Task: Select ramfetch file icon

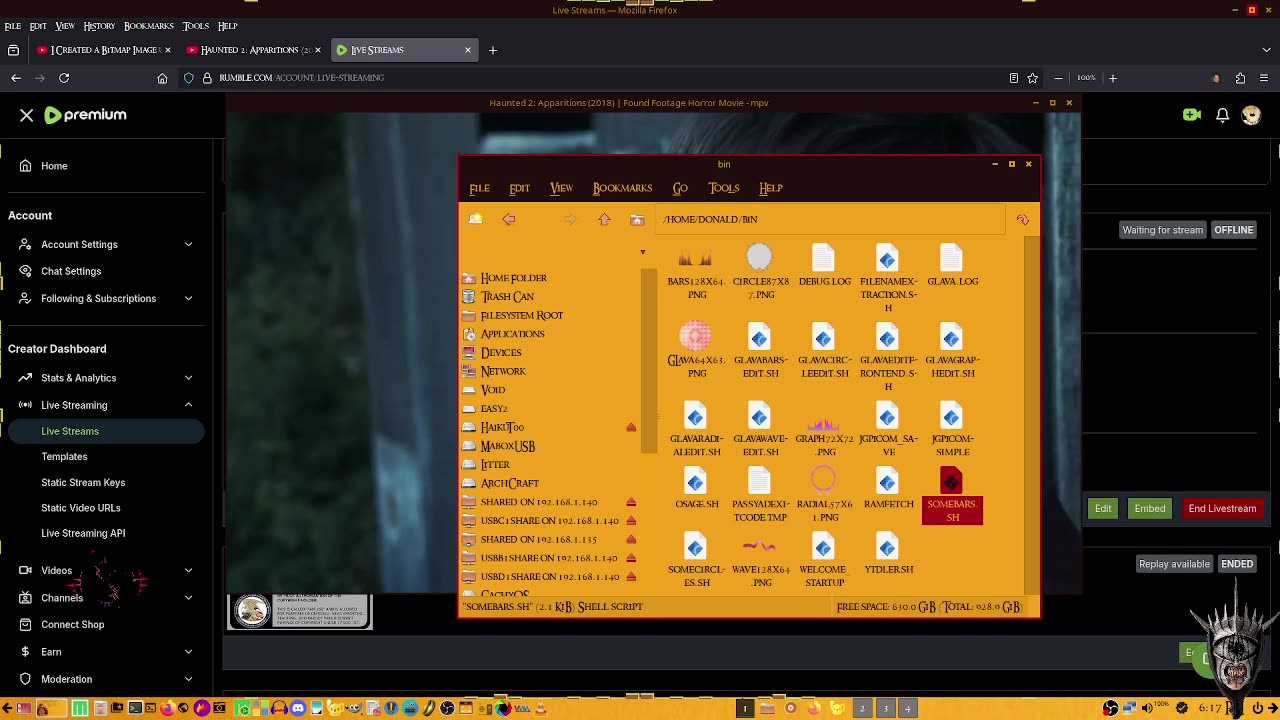Action: [888, 489]
